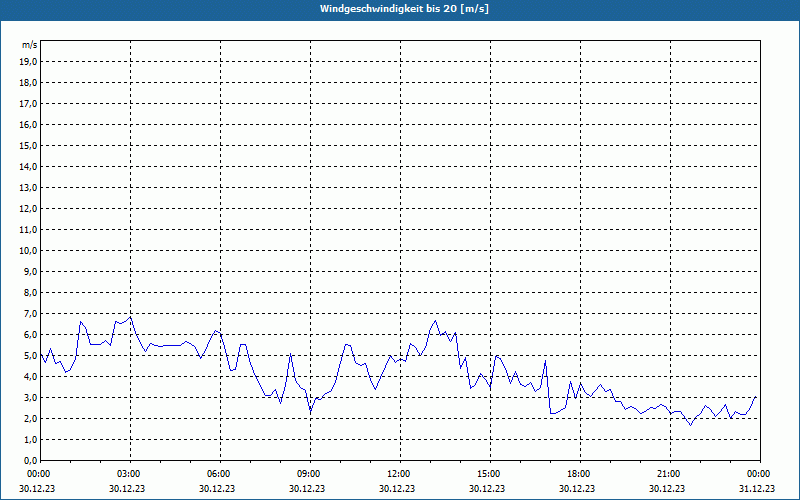Select the '13,0' y-axis label
This screenshot has height=500, width=800.
[x=29, y=187]
